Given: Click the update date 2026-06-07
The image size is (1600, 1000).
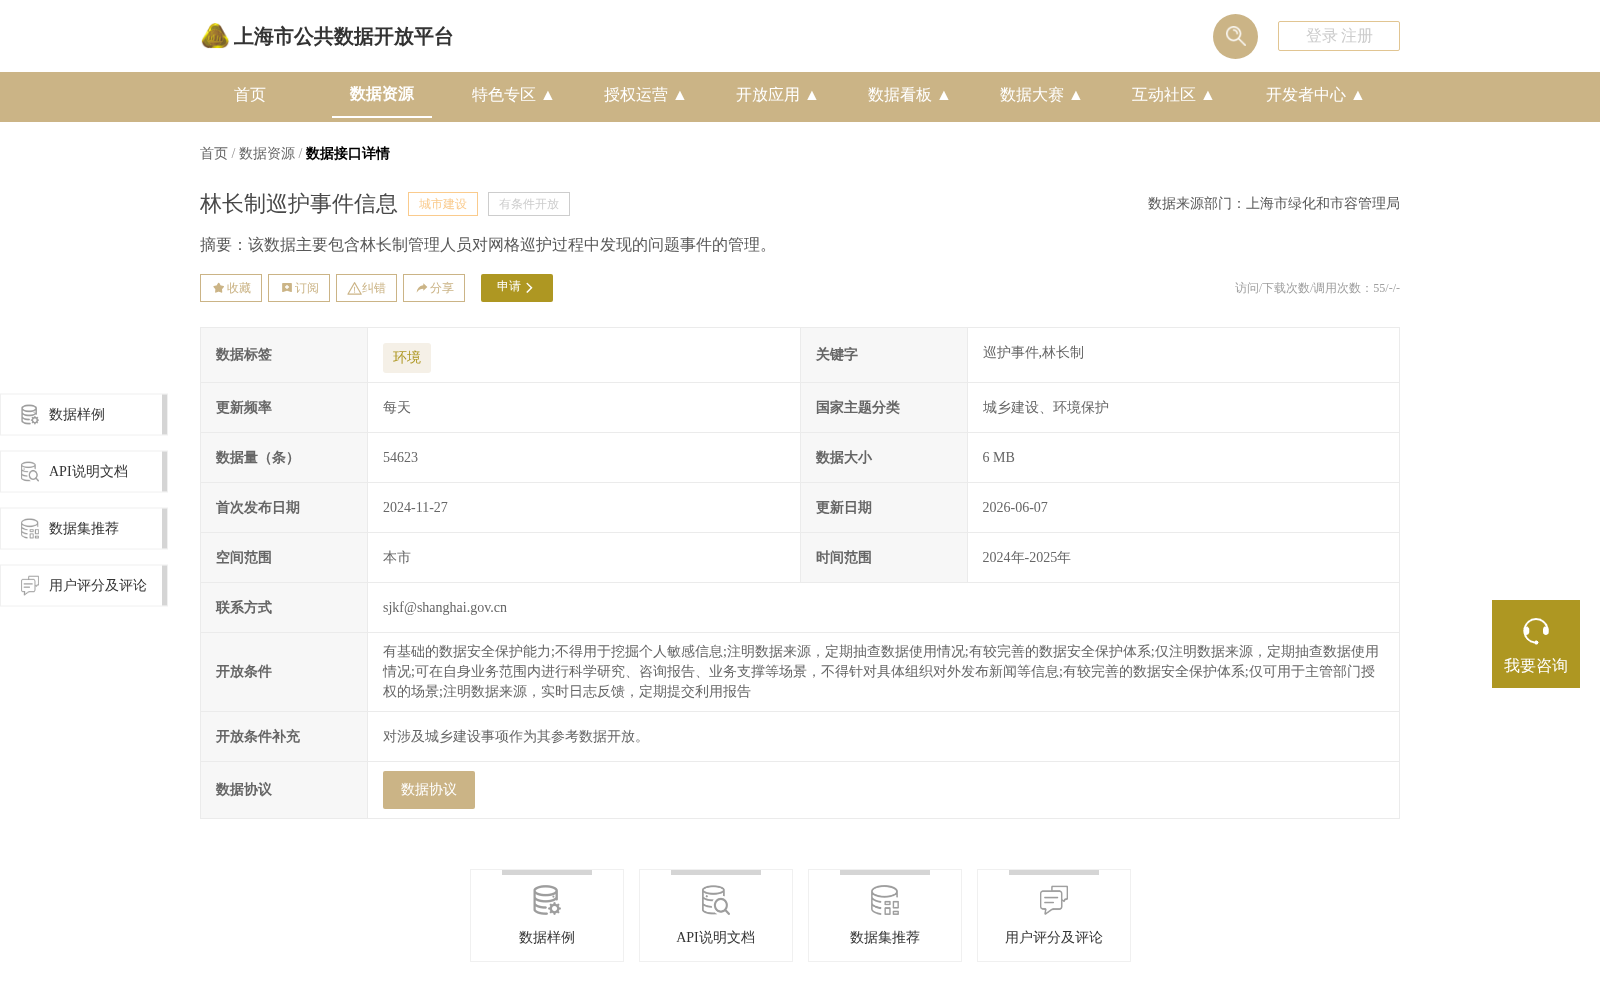Looking at the screenshot, I should point(1015,508).
